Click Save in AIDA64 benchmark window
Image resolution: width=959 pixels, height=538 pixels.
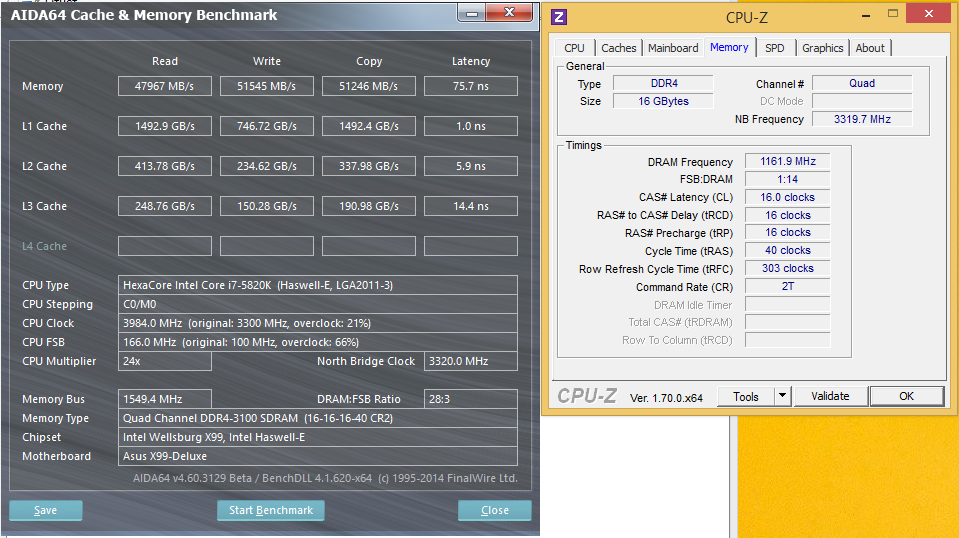click(x=45, y=510)
